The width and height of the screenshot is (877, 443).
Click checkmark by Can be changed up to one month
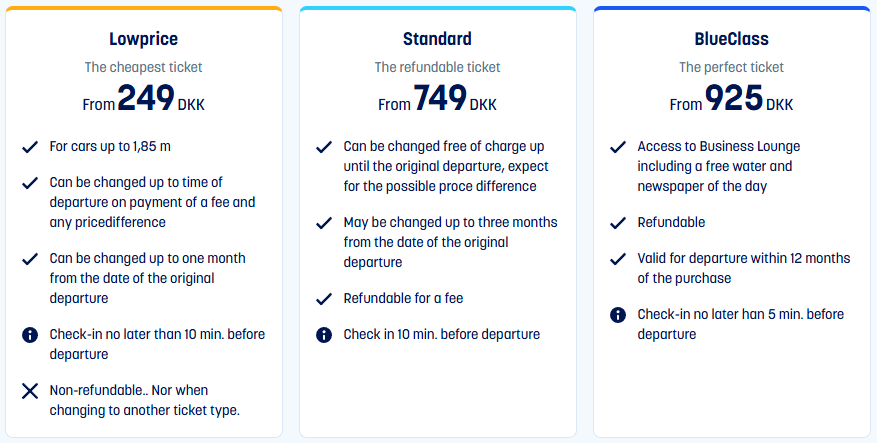(x=30, y=259)
